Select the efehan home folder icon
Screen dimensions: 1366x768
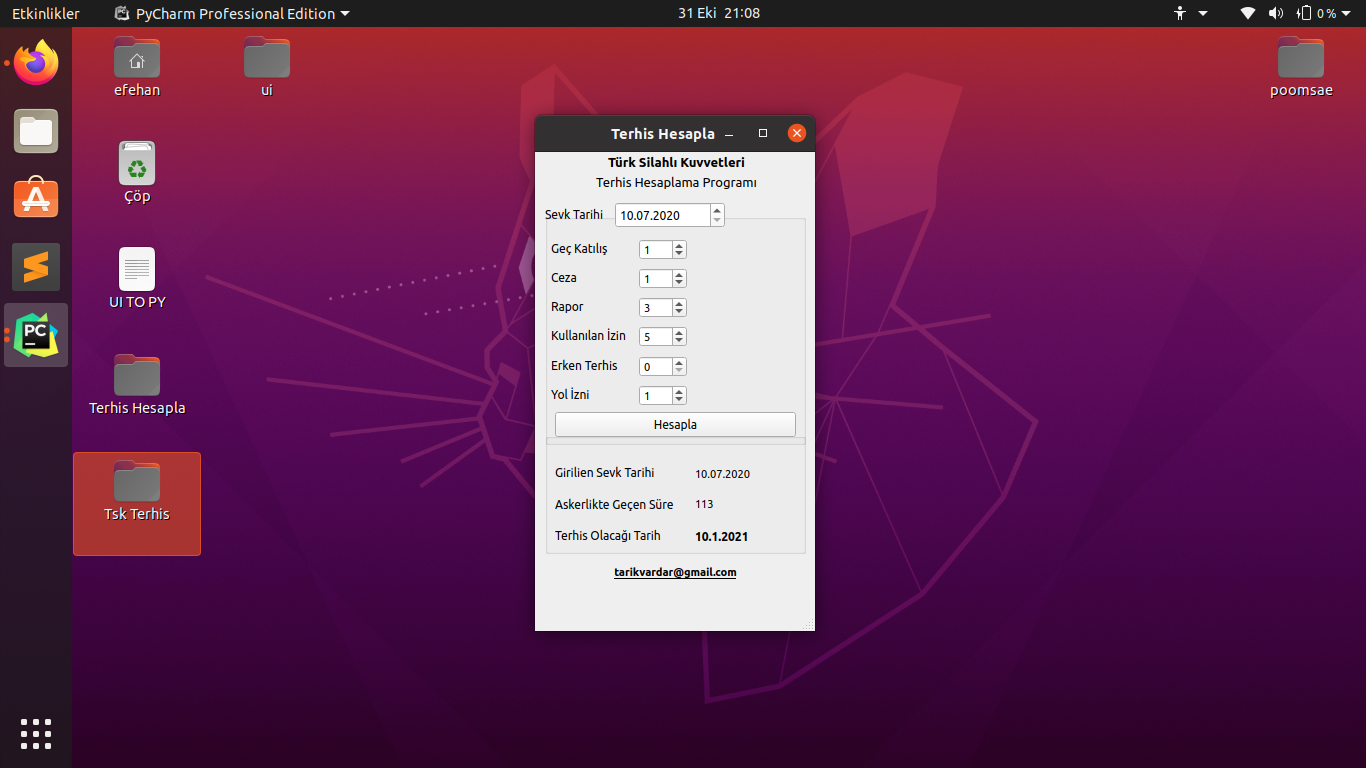[137, 67]
